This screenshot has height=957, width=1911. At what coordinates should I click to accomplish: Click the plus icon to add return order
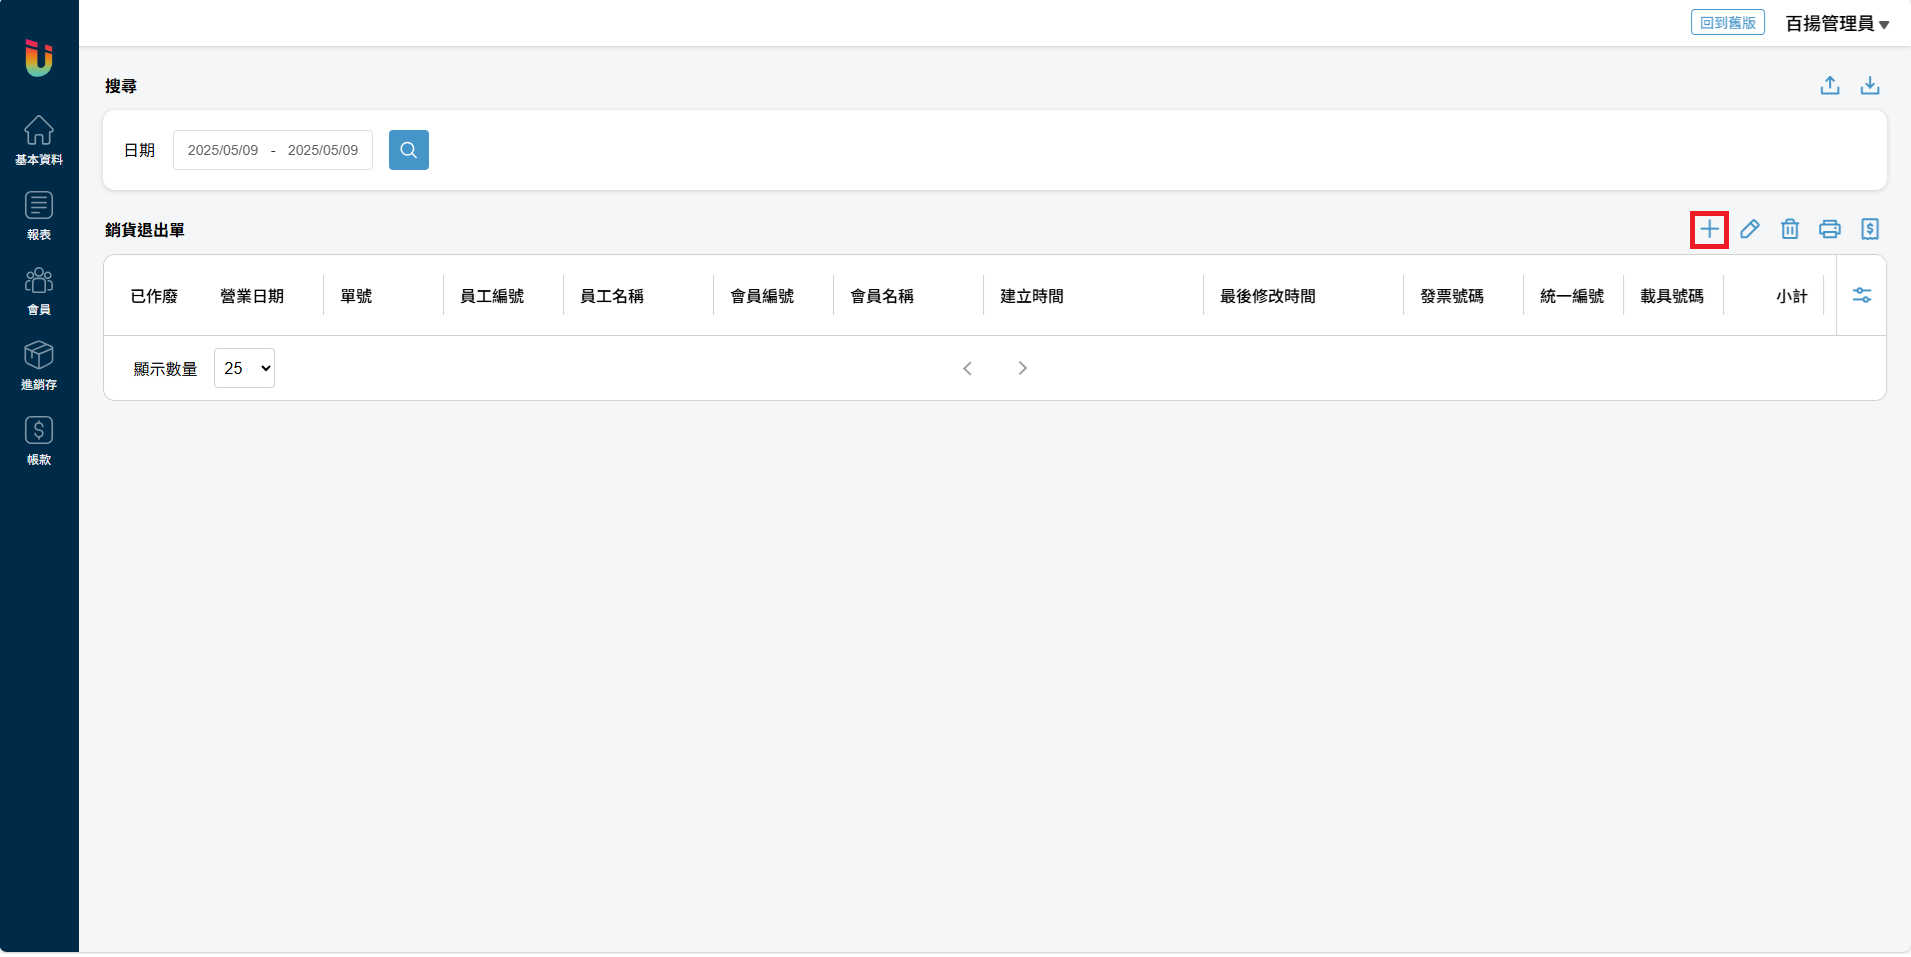pos(1709,229)
